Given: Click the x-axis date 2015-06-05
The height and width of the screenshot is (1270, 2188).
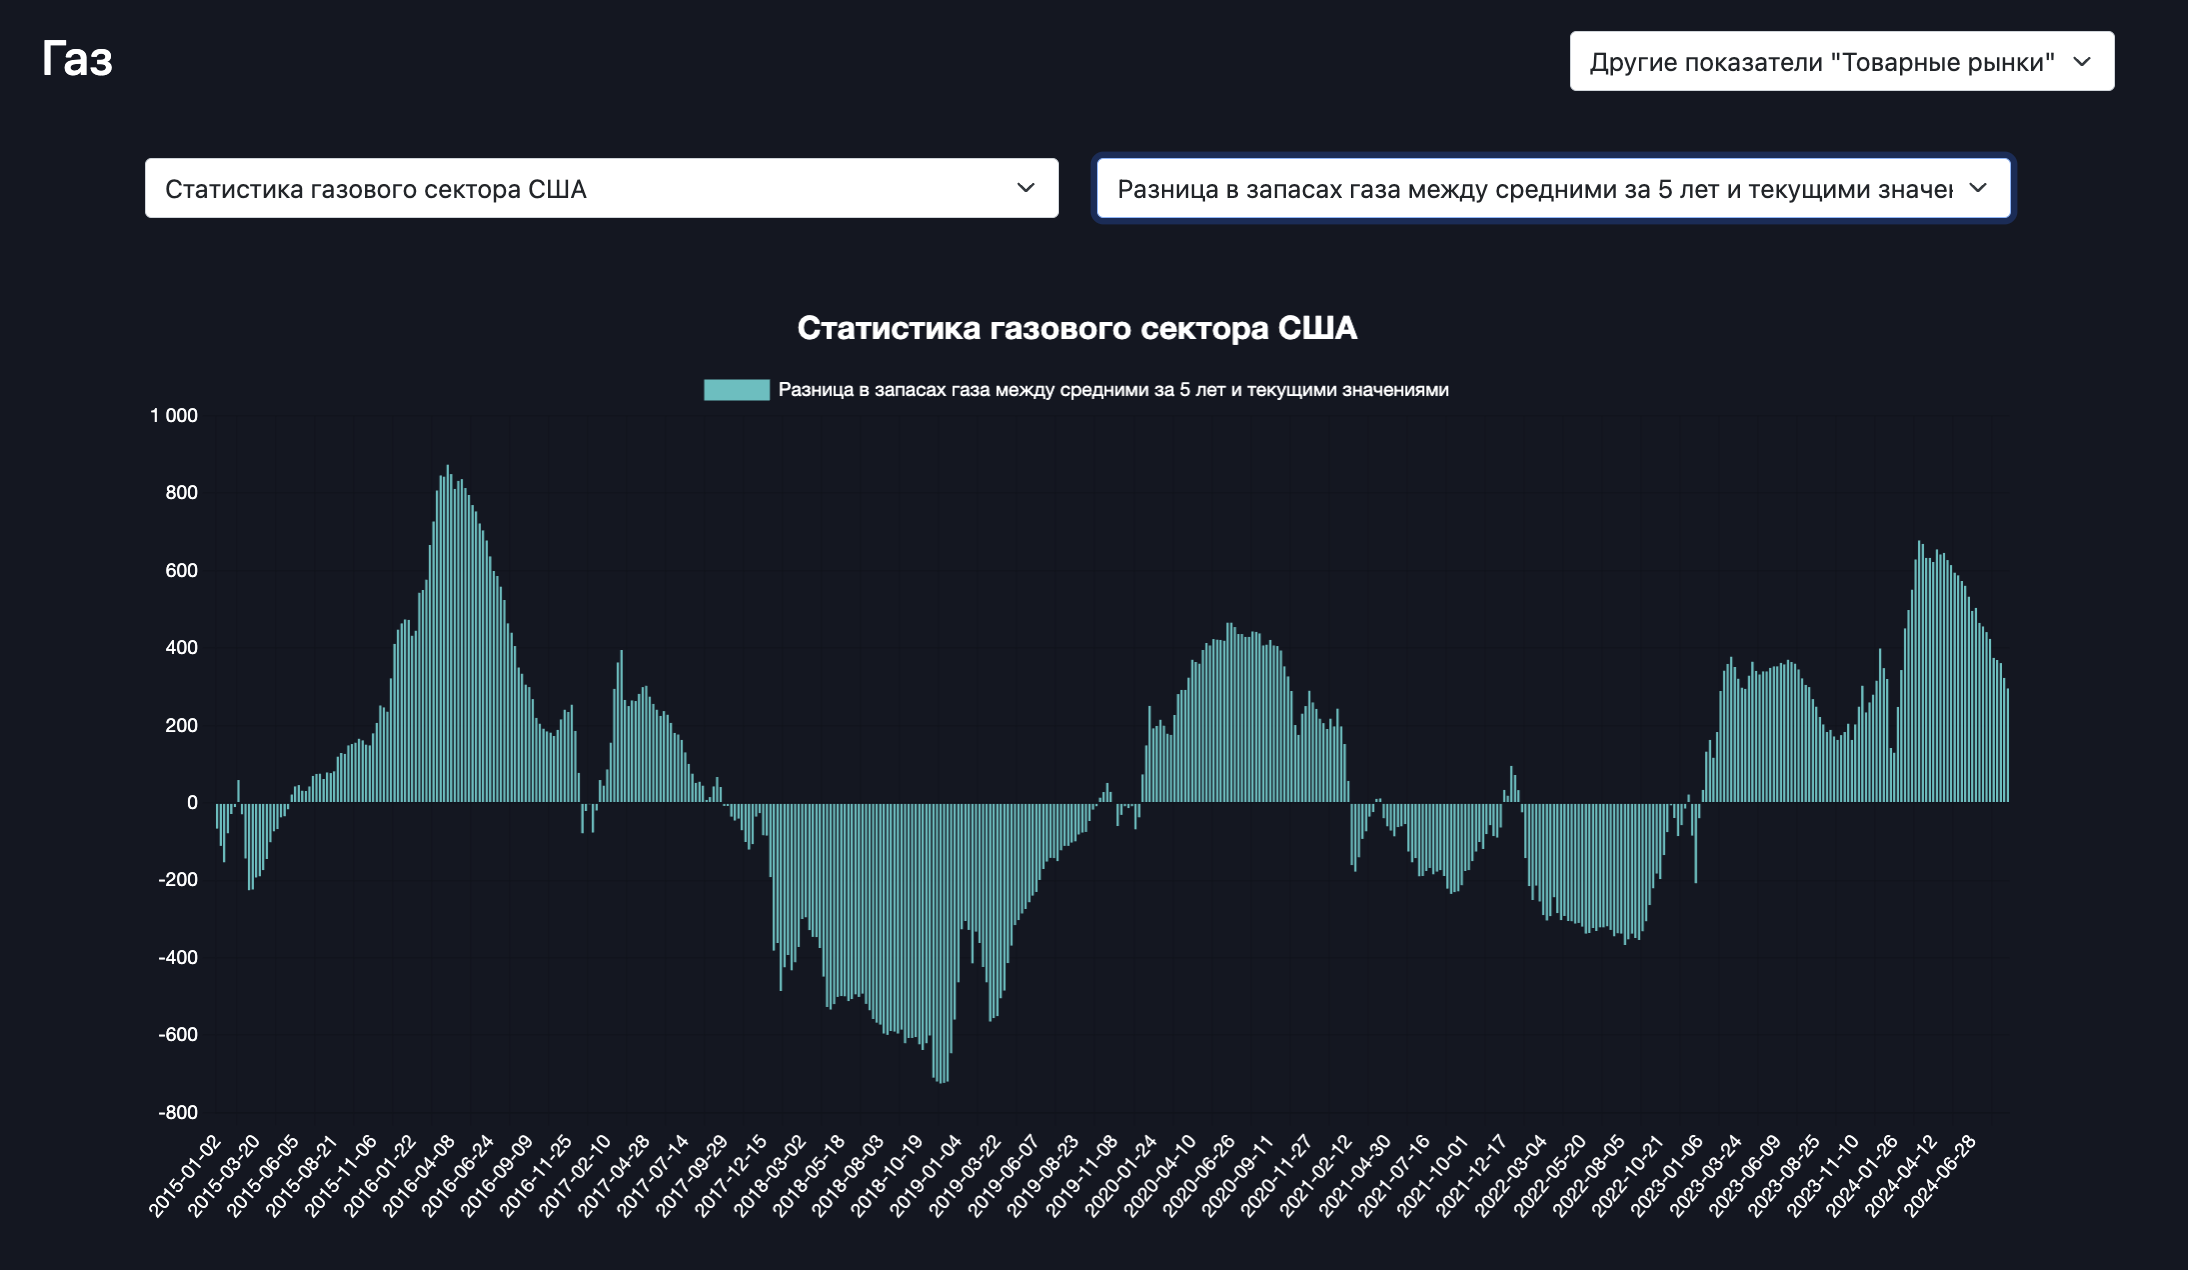Looking at the screenshot, I should 263,1176.
